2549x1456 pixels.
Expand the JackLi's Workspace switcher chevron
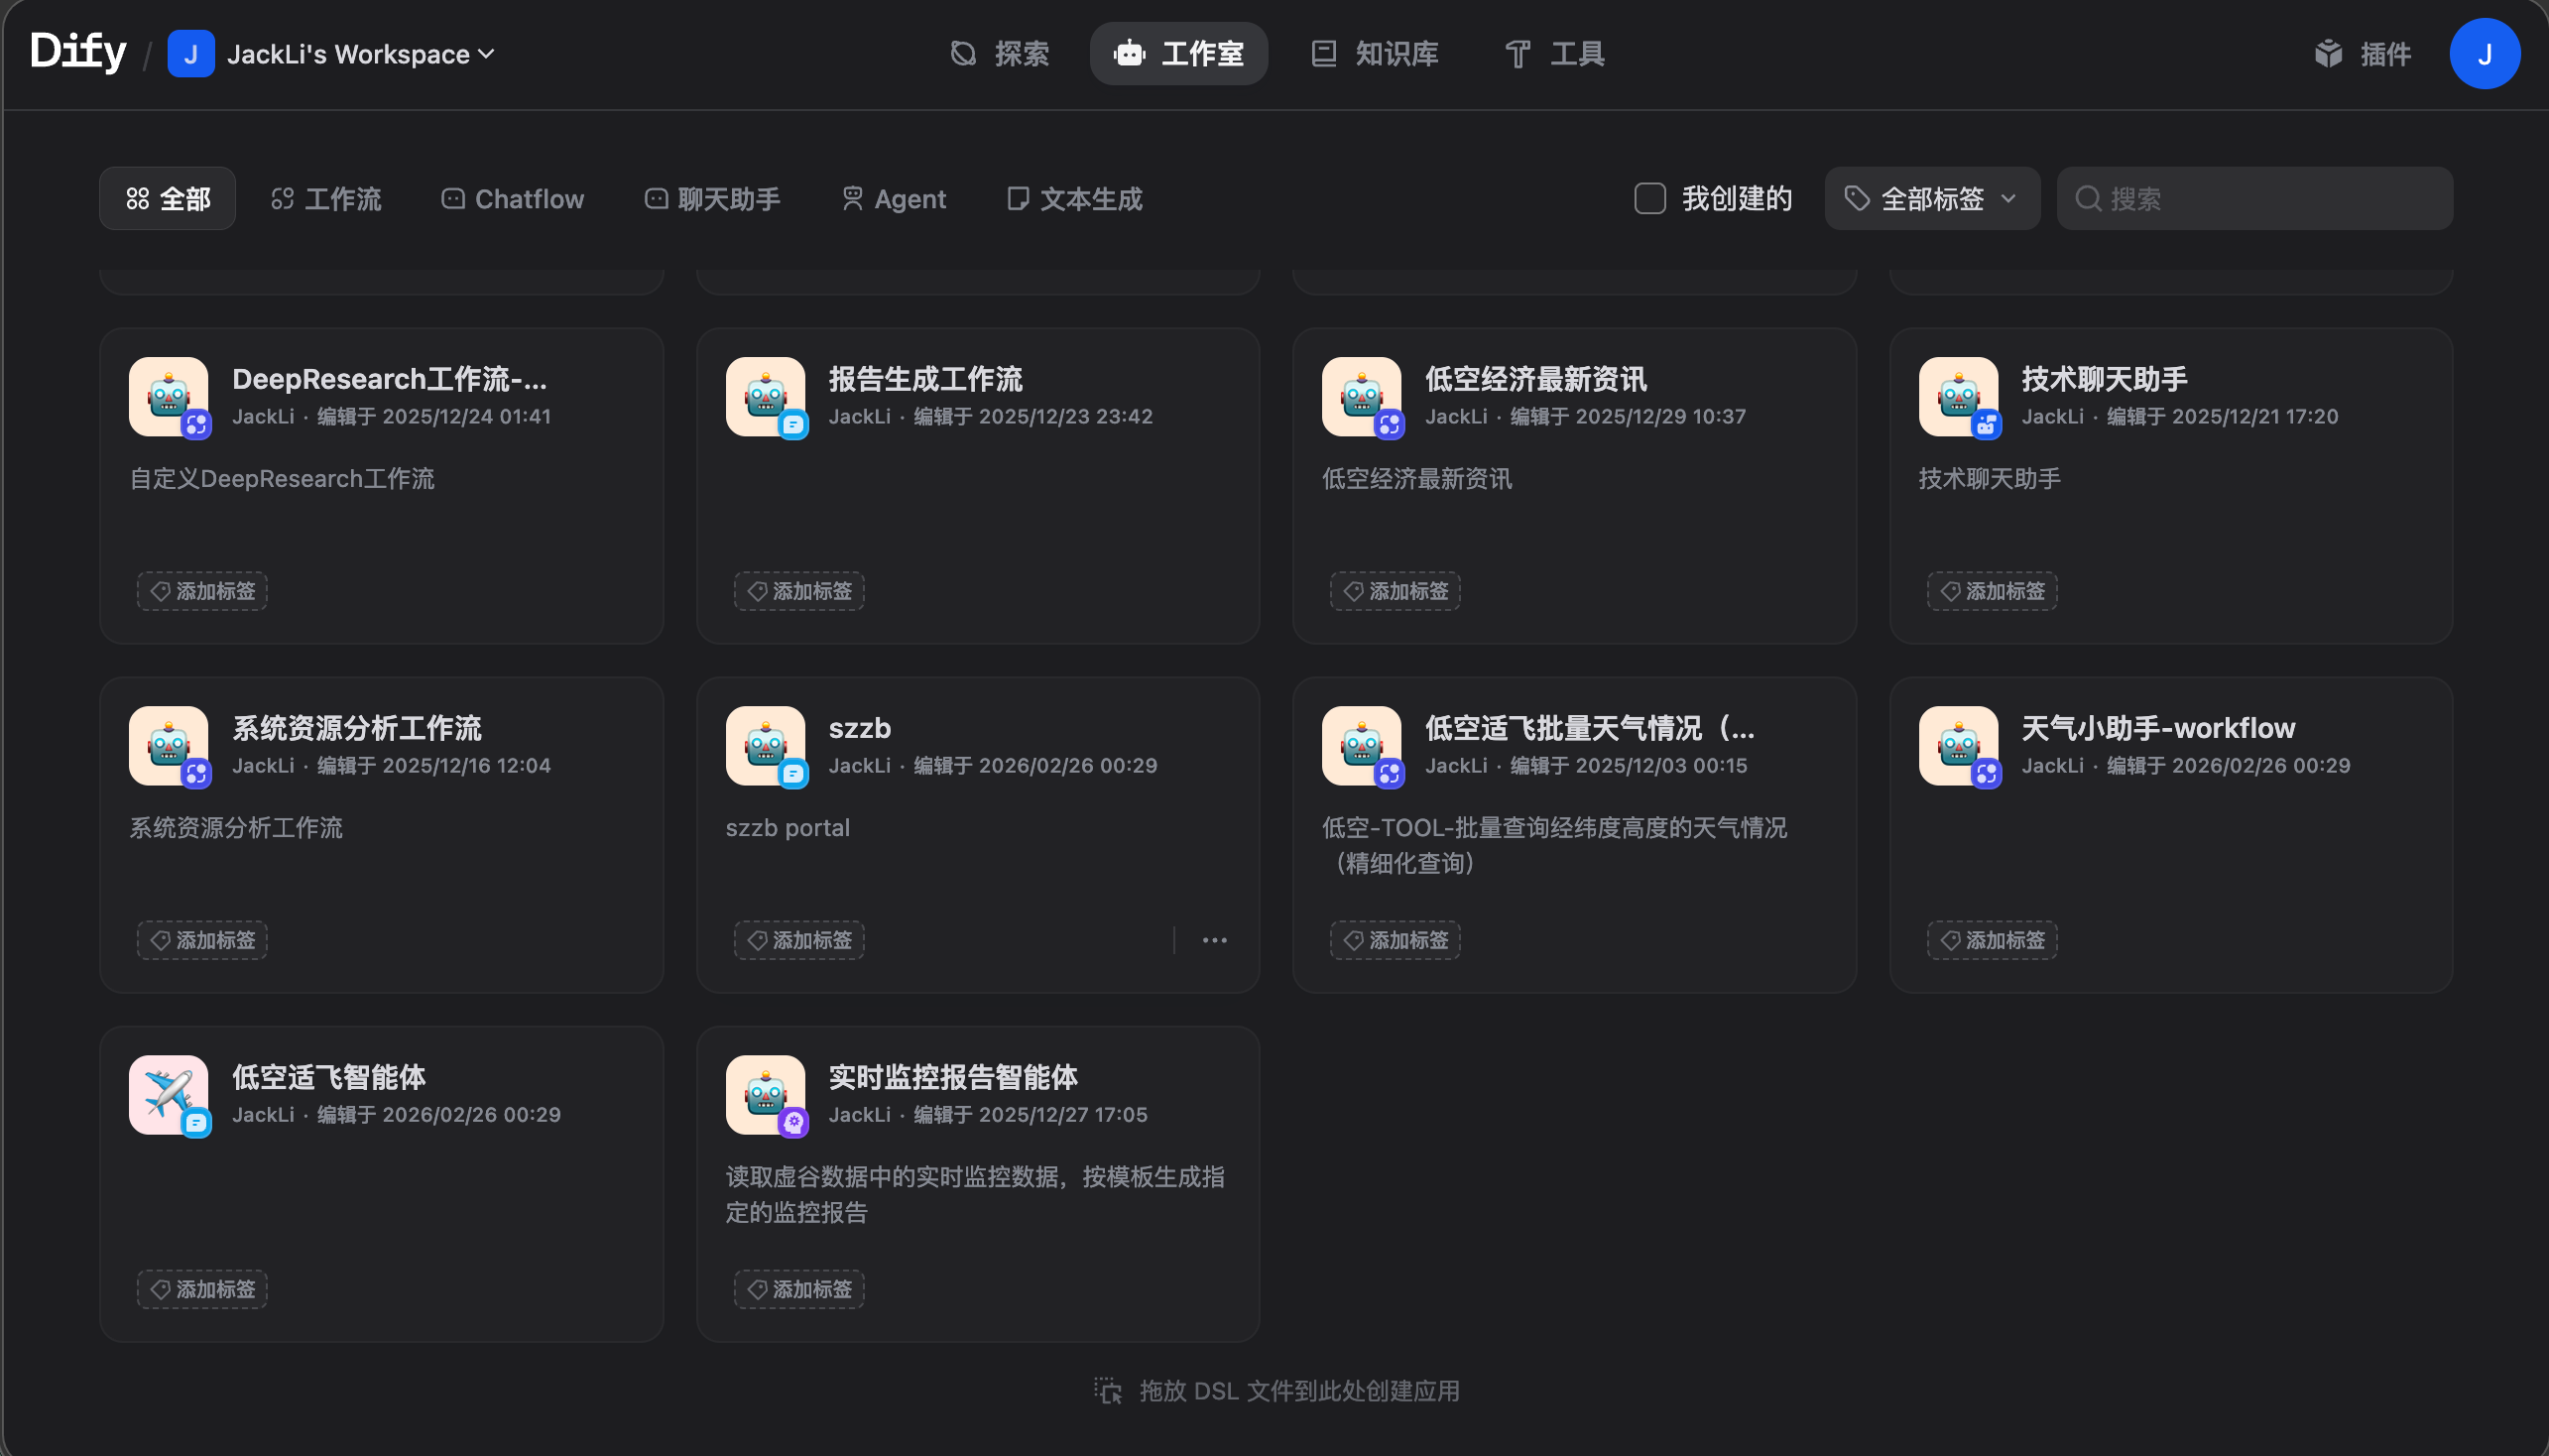tap(487, 53)
